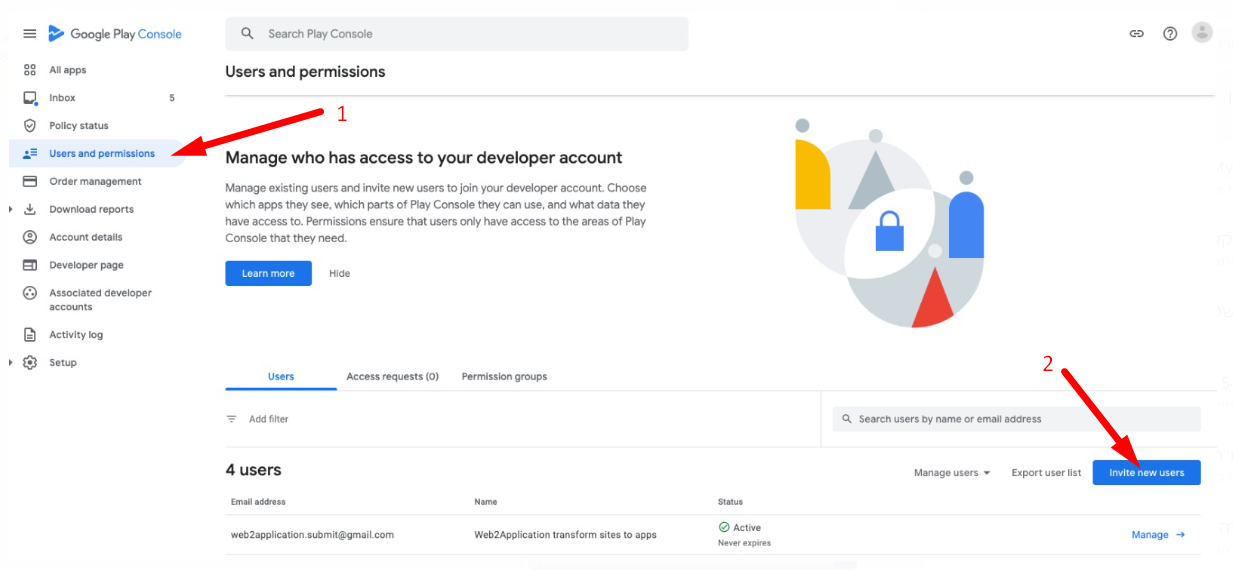Open the link icon in top bar
The image size is (1233, 570).
coord(1136,34)
